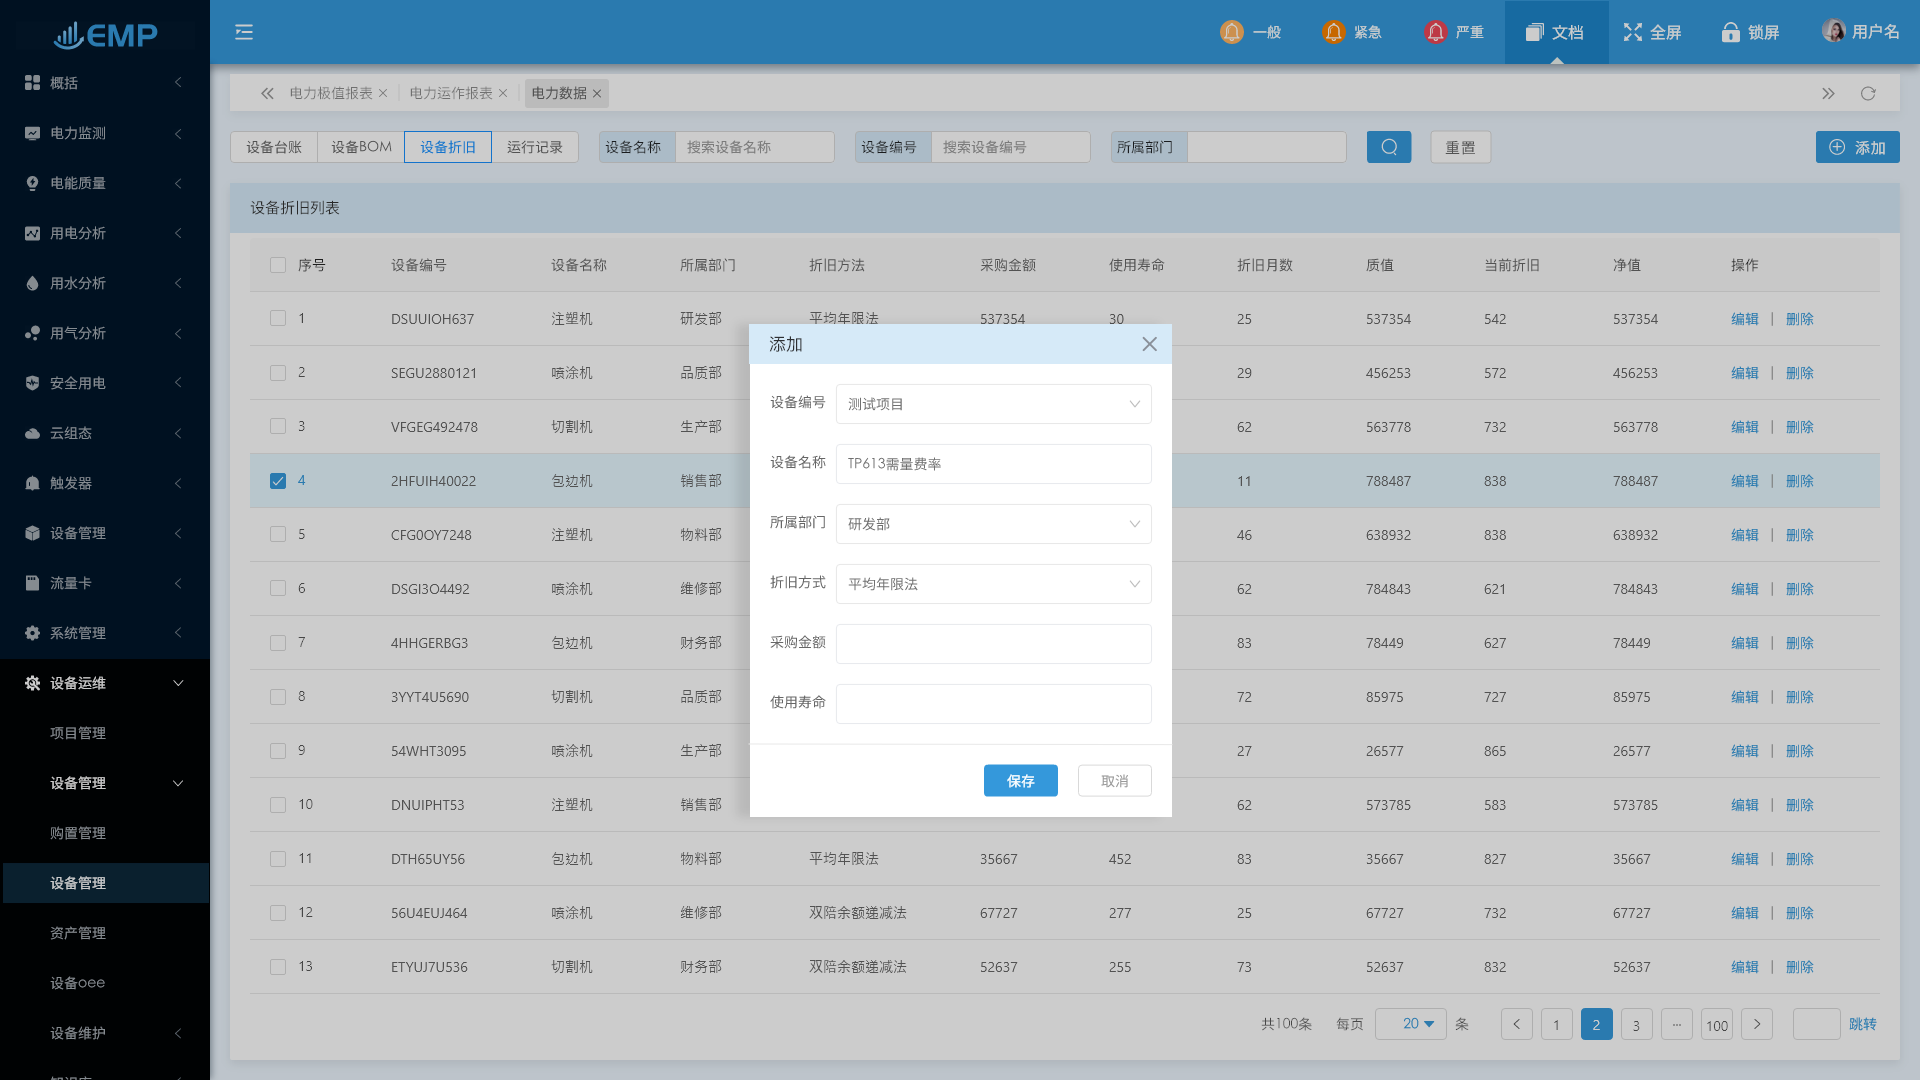Open the 设备编号 dropdown in the dialog
1920x1080 pixels.
(x=993, y=404)
